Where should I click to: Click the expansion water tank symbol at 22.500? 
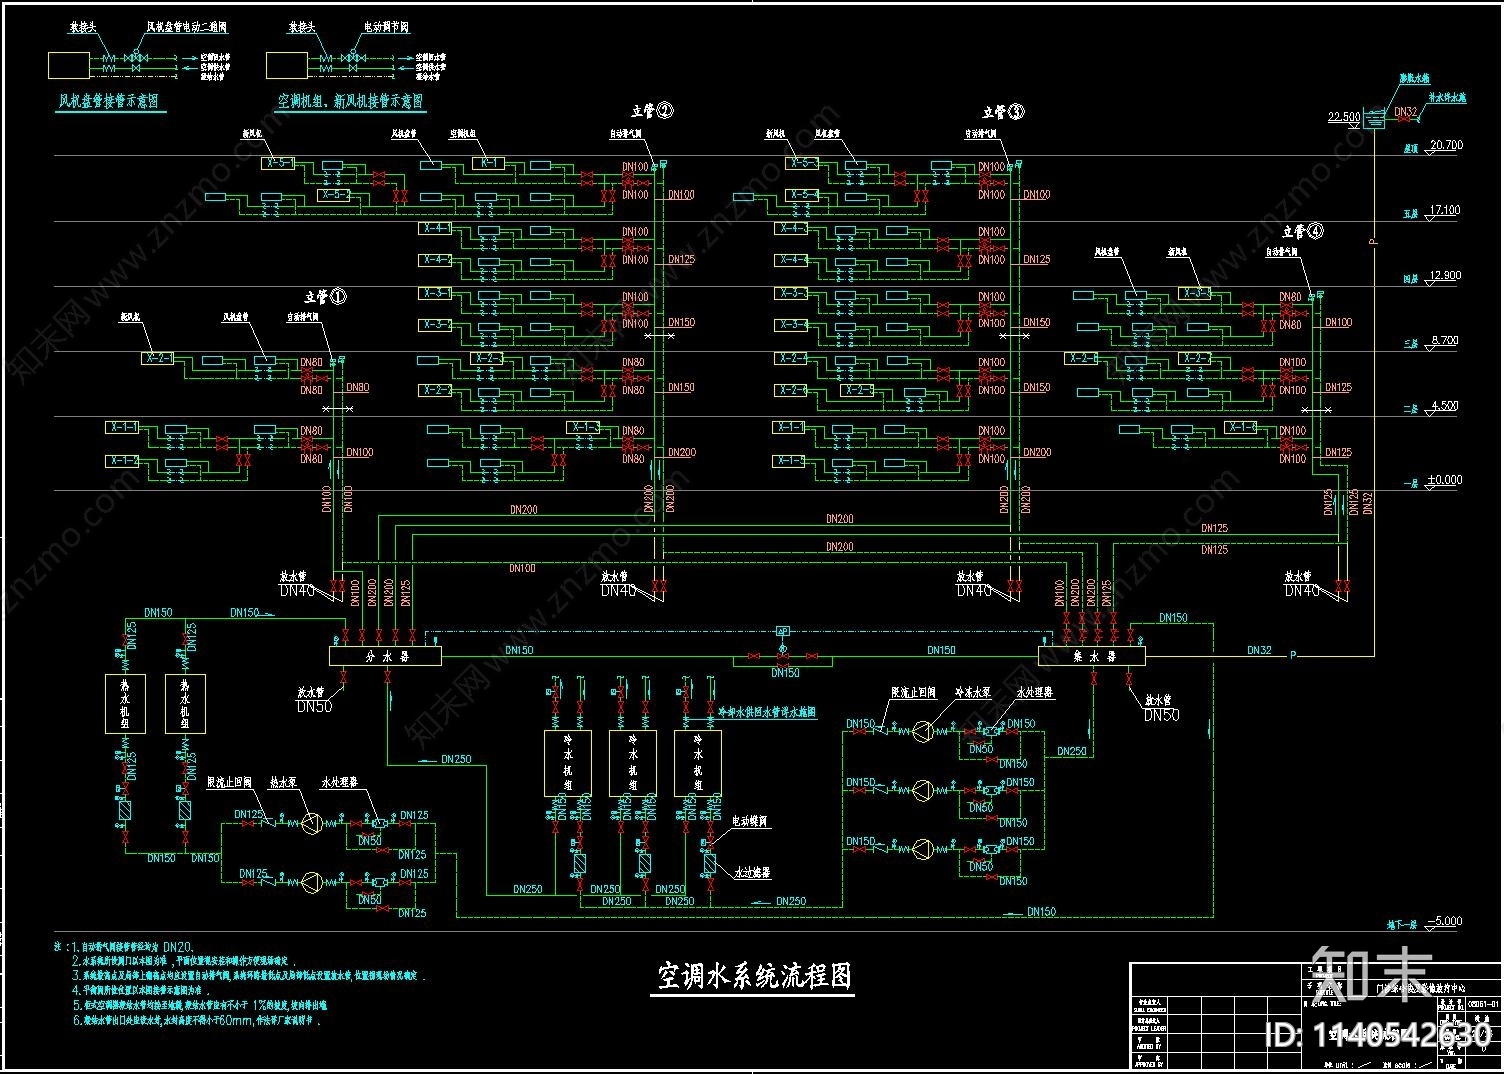point(1374,119)
